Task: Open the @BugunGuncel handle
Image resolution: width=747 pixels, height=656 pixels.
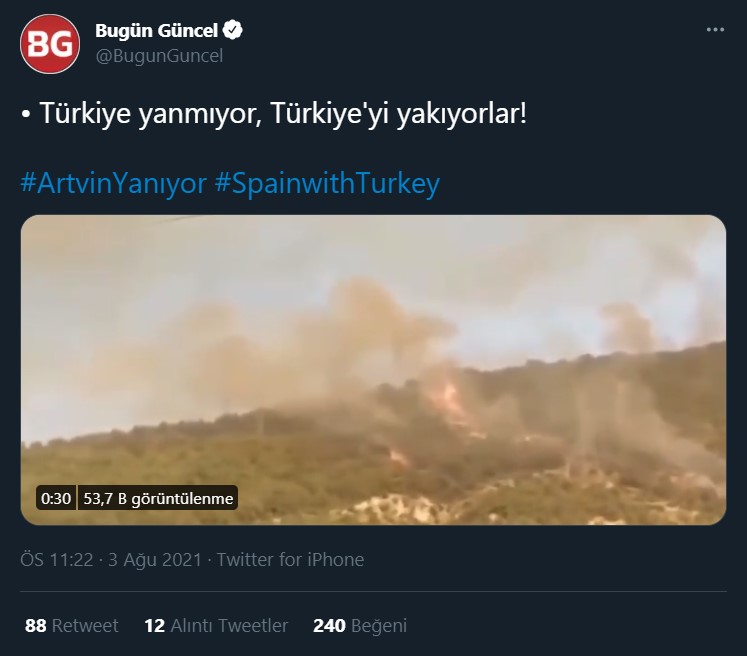Action: coord(159,56)
